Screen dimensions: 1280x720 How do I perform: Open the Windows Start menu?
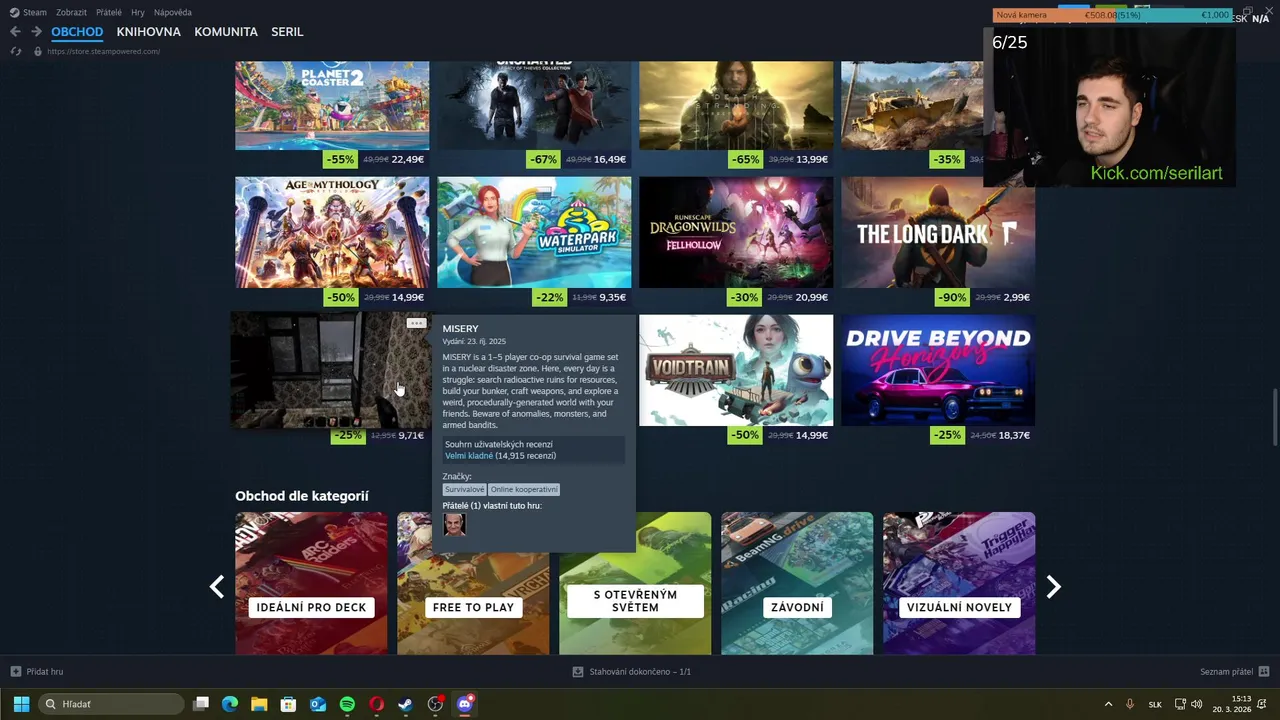coord(21,704)
